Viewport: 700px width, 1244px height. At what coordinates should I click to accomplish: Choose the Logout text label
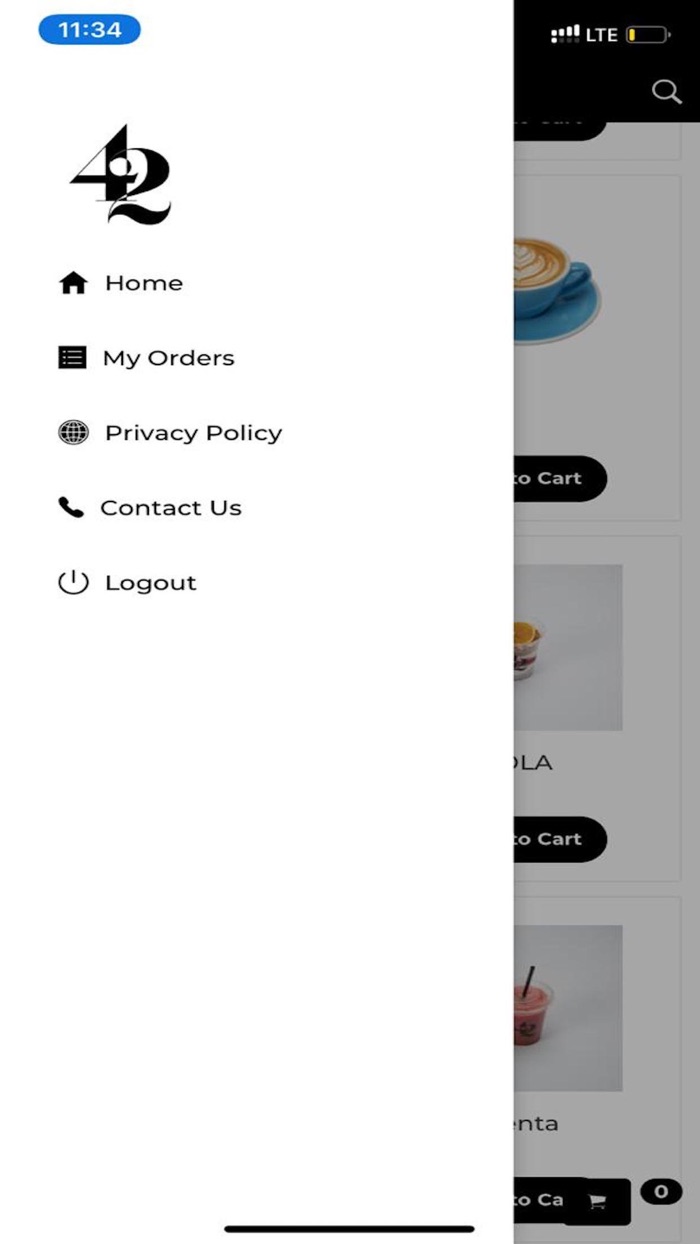150,583
